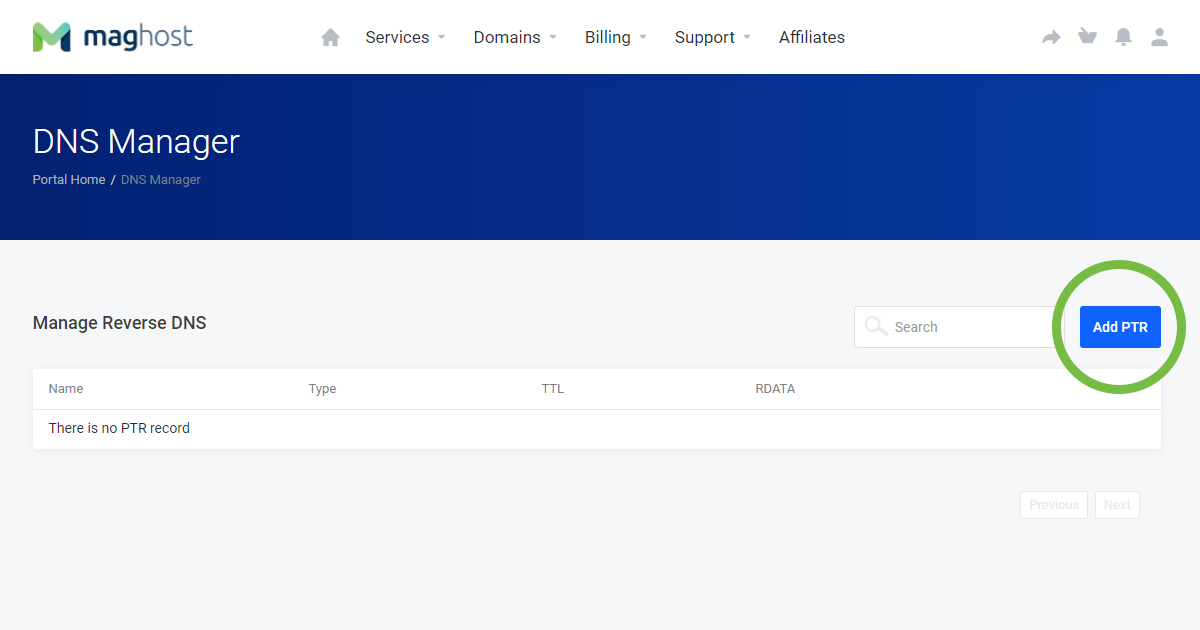
Task: Click the RDATA column header
Action: pyautogui.click(x=775, y=389)
